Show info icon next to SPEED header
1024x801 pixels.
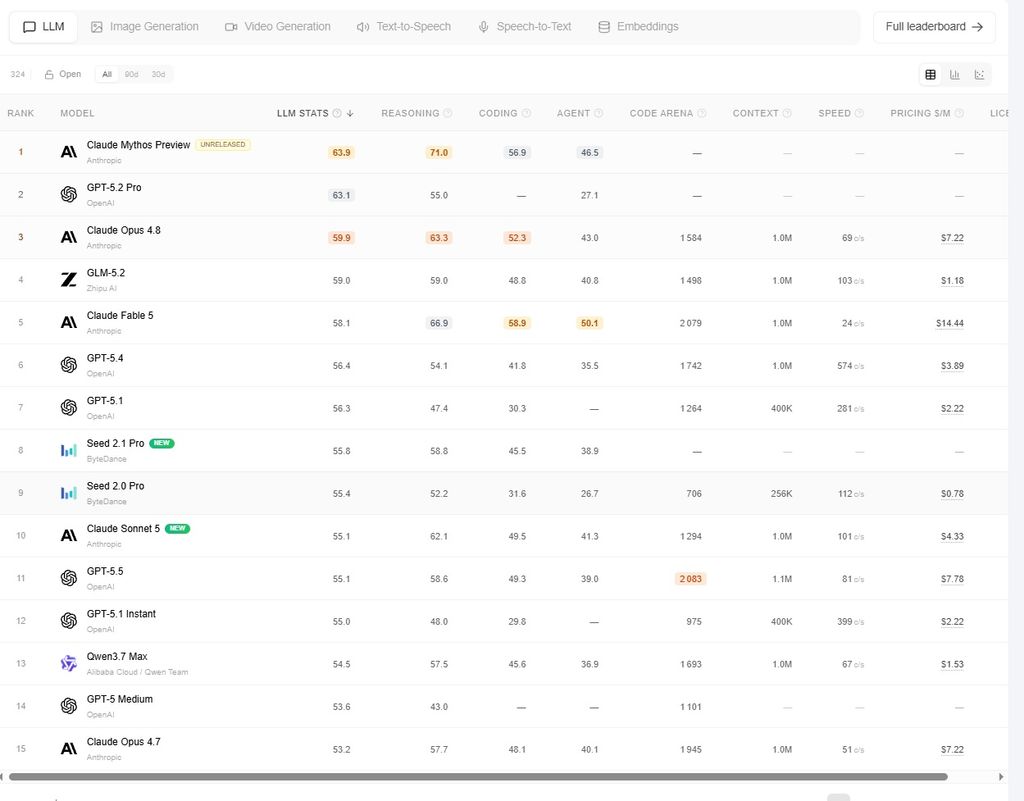pyautogui.click(x=859, y=114)
